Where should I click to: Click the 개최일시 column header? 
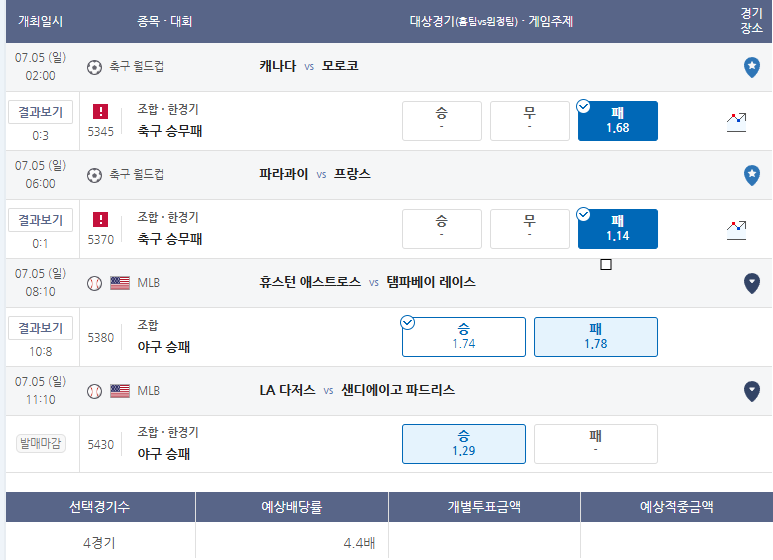pos(40,21)
